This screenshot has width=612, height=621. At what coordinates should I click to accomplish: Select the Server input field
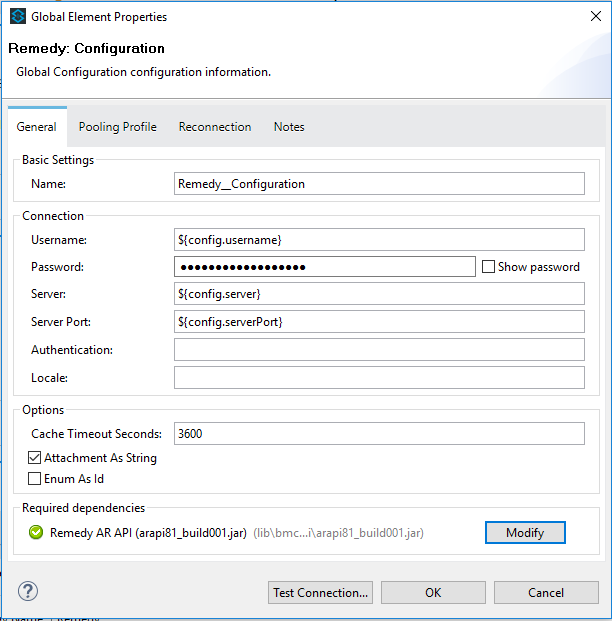click(x=379, y=293)
